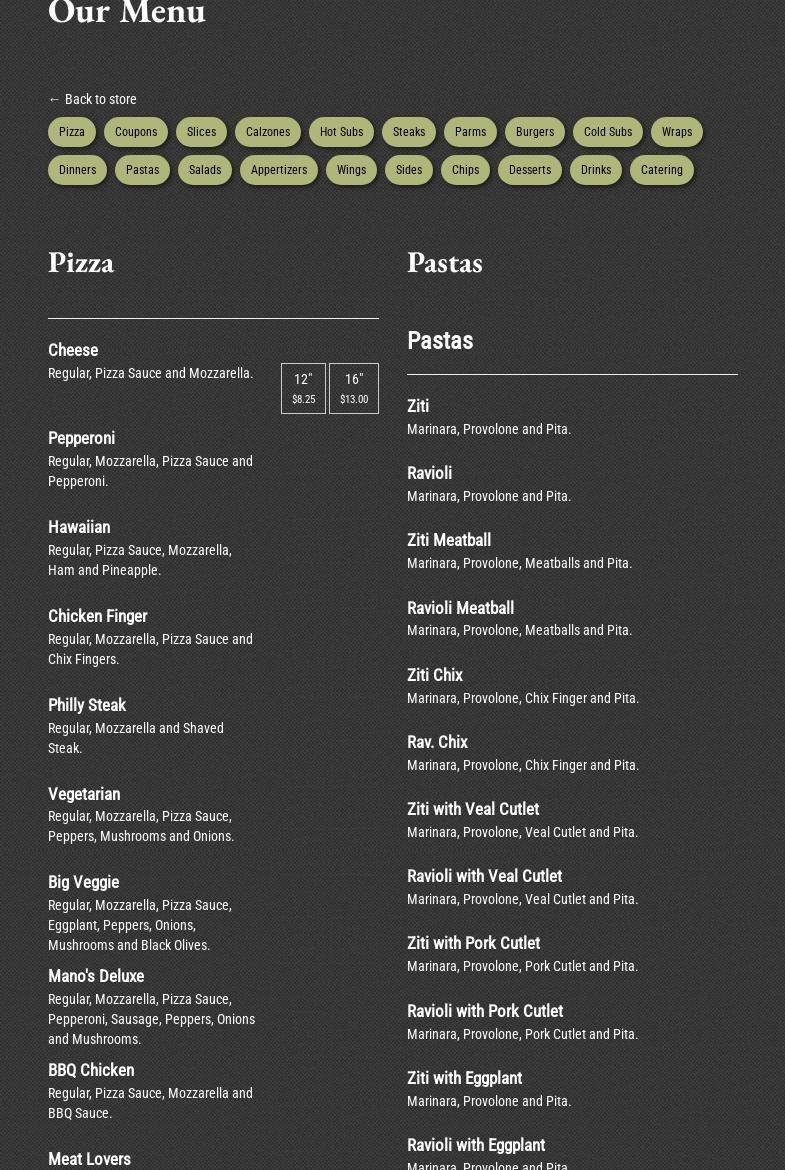Click the Wraps category tag
Screen dimensions: 785x1170
pos(677,132)
